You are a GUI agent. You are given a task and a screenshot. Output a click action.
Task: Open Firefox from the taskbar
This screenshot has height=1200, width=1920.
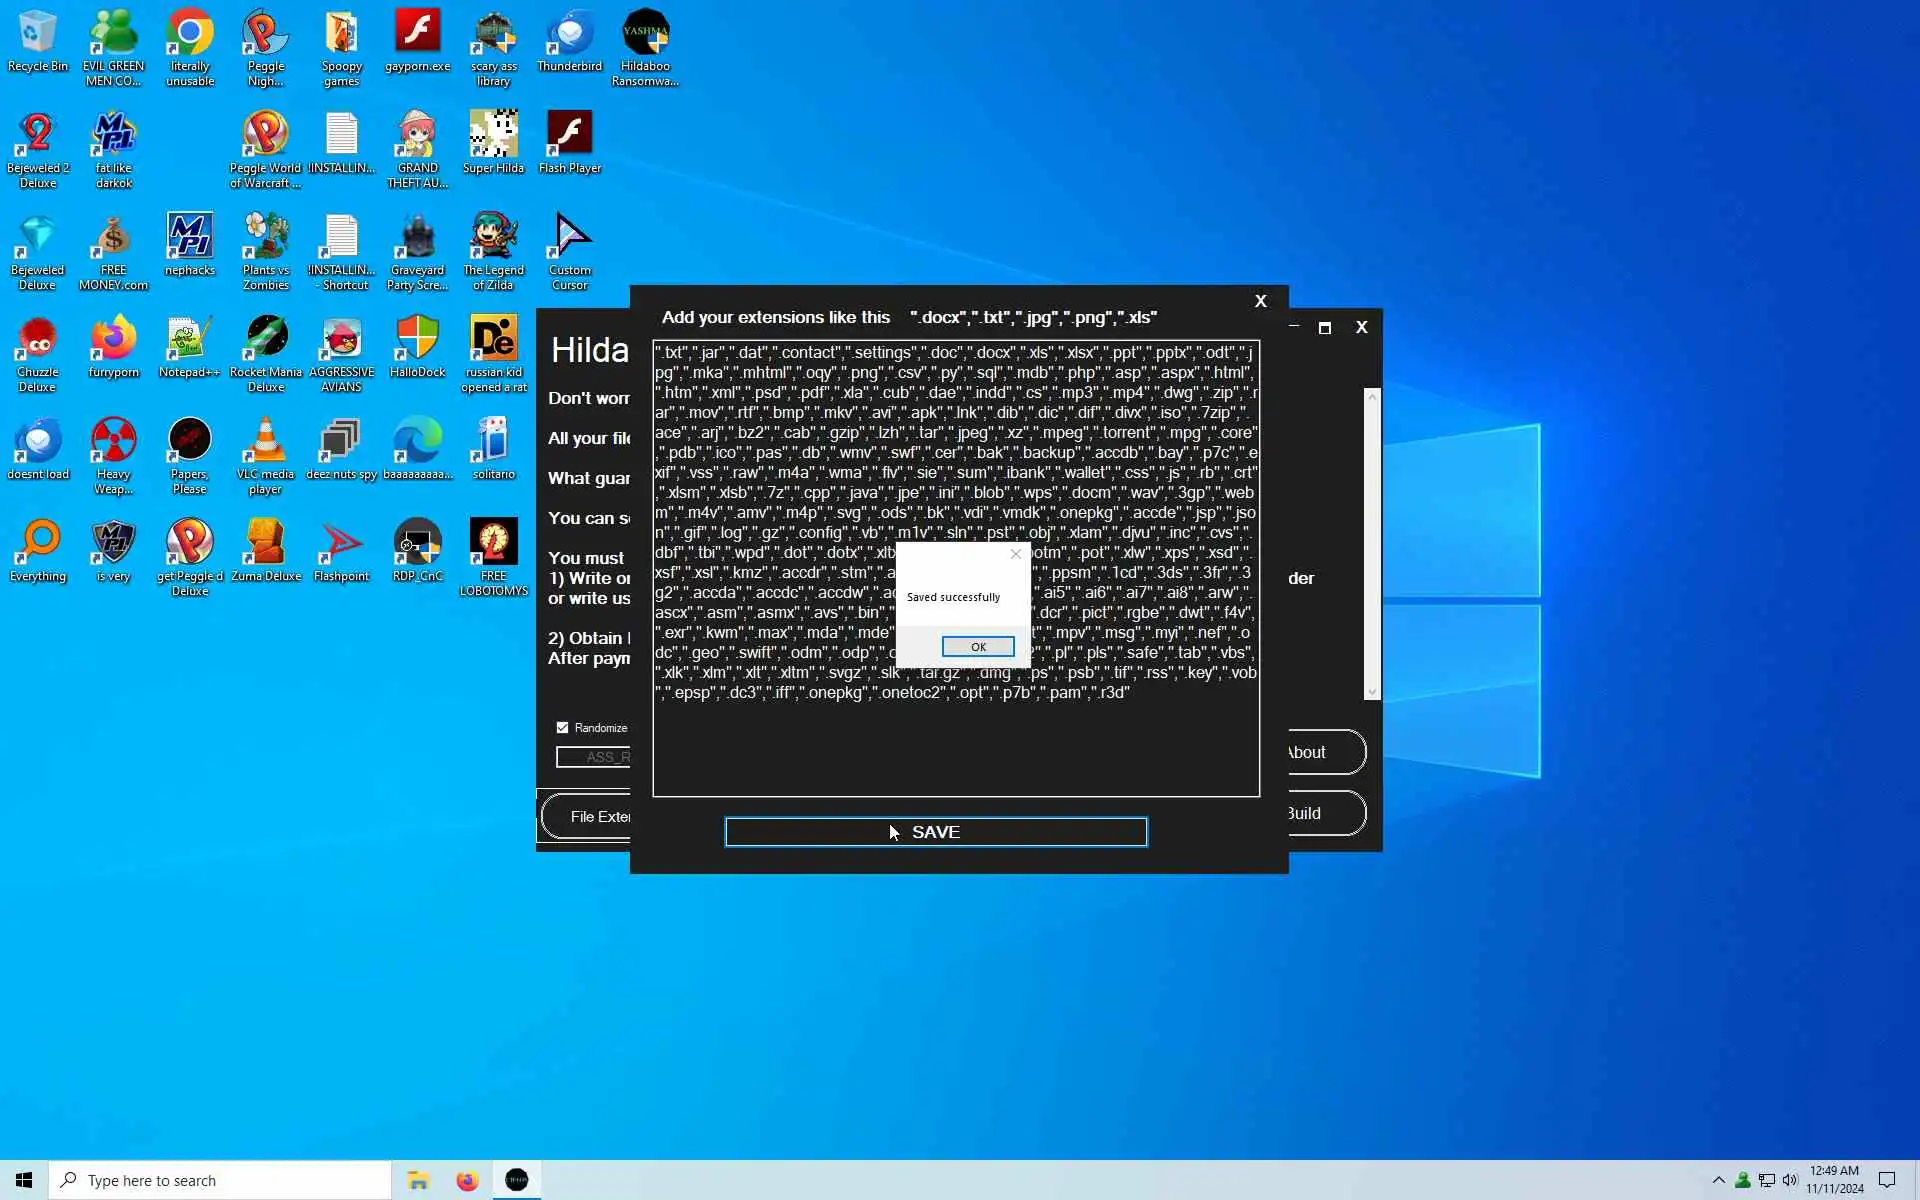point(467,1181)
